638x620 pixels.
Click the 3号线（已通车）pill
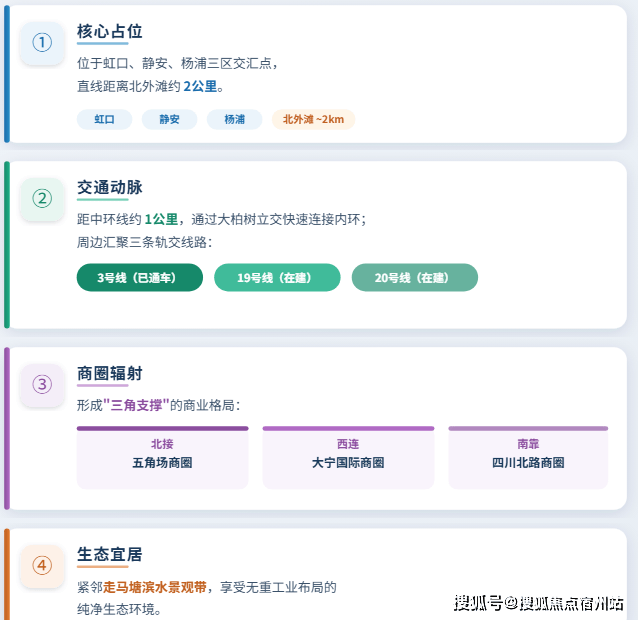click(140, 277)
